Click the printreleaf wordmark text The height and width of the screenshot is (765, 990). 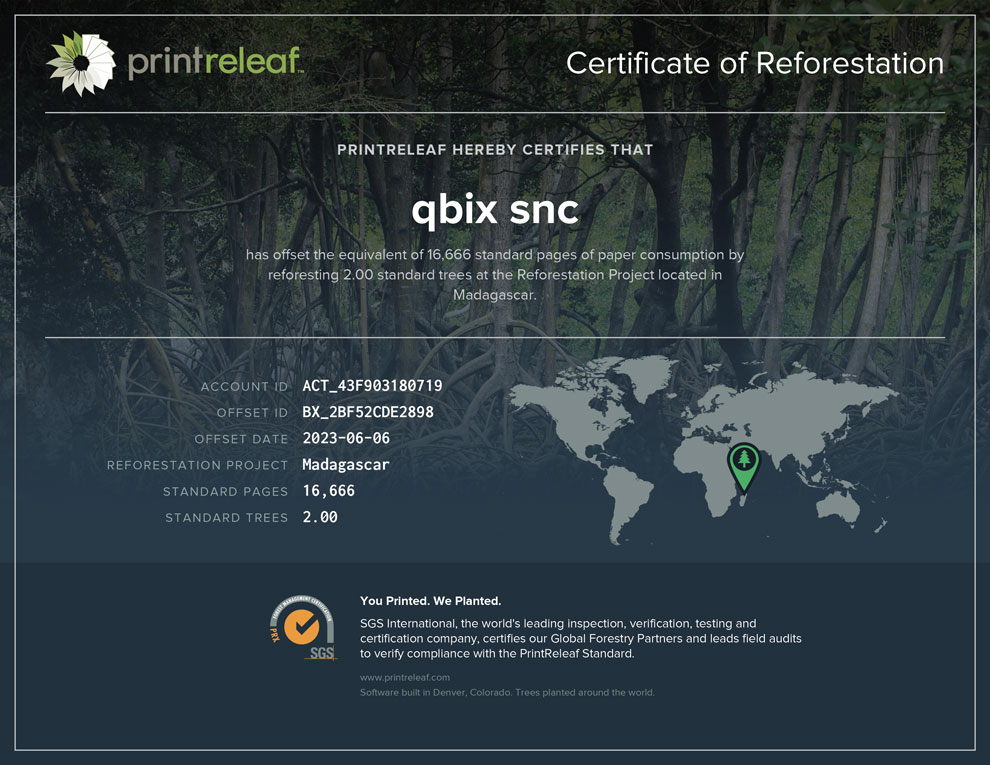[215, 62]
